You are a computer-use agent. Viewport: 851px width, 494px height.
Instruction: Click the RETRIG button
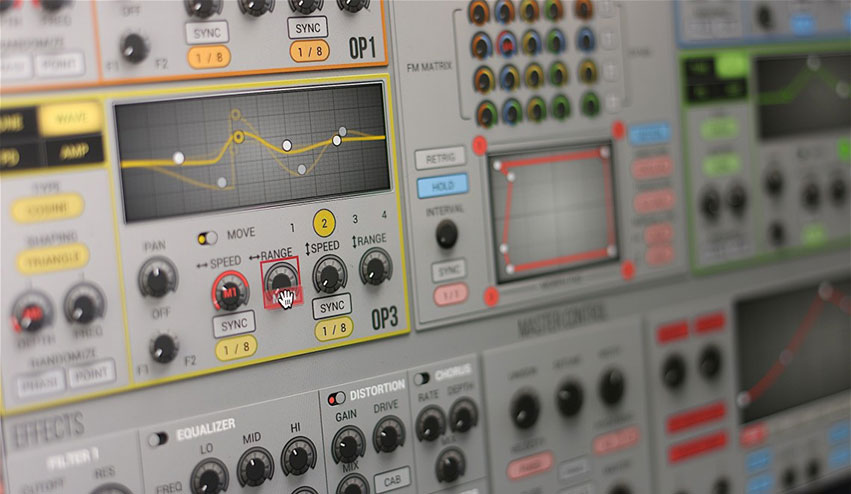pos(440,158)
